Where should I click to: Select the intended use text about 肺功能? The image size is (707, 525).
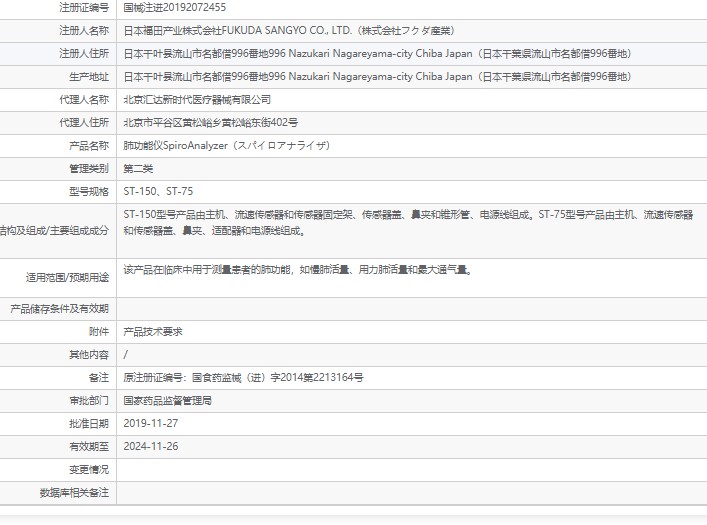298,270
